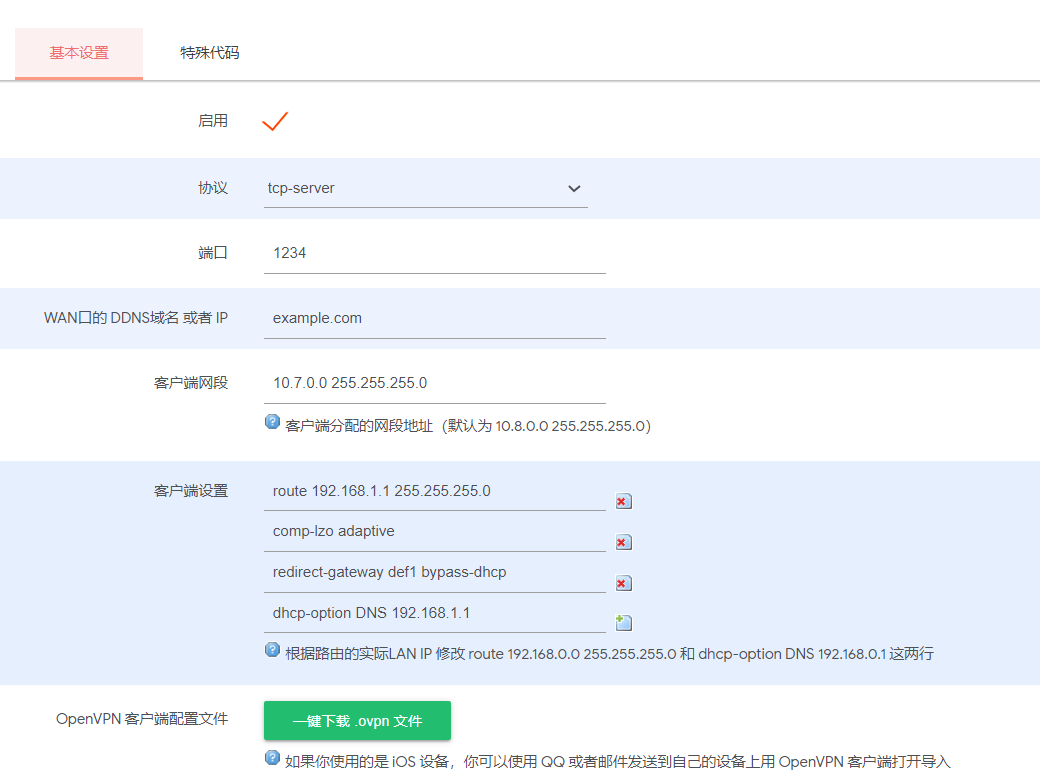Delete the redirect-gateway def1 bypass-dhcp entry
The image size is (1040, 783).
click(x=623, y=583)
